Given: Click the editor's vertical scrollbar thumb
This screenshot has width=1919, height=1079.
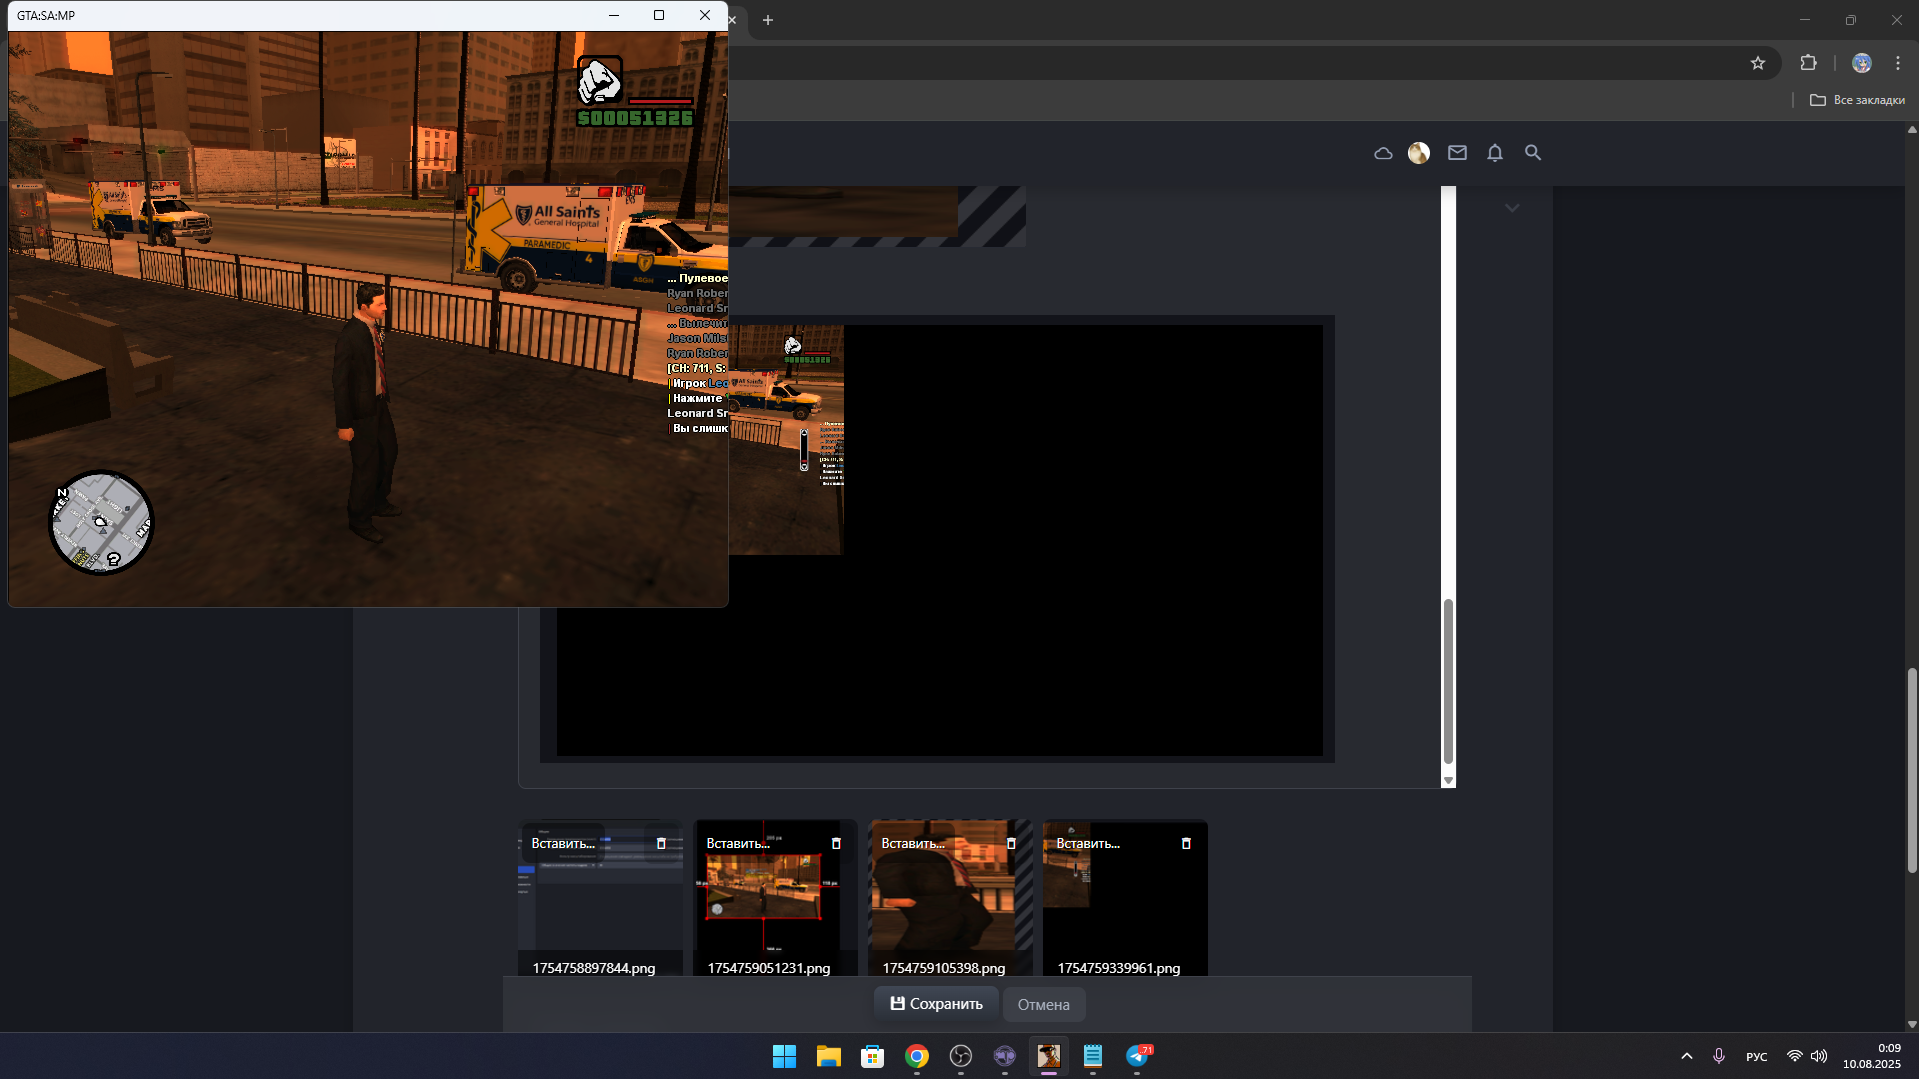Looking at the screenshot, I should [1448, 681].
